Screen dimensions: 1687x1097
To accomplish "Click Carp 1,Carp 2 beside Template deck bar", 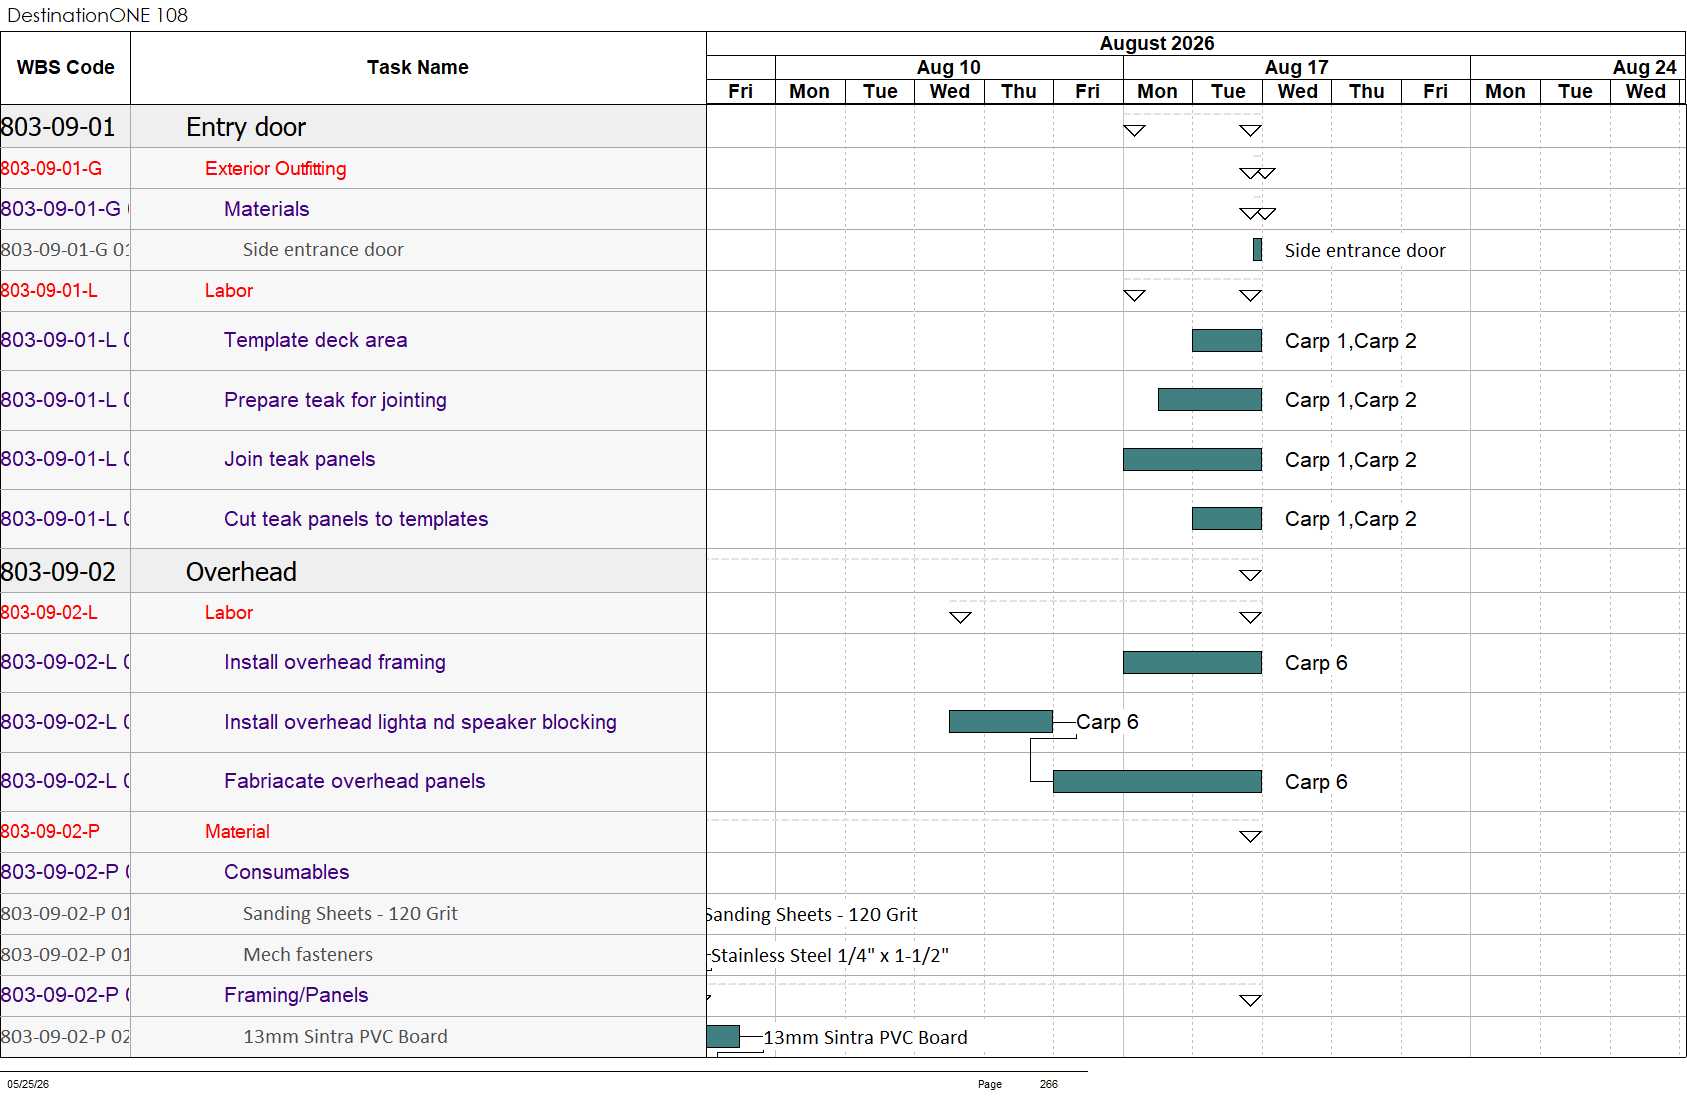I will coord(1351,341).
